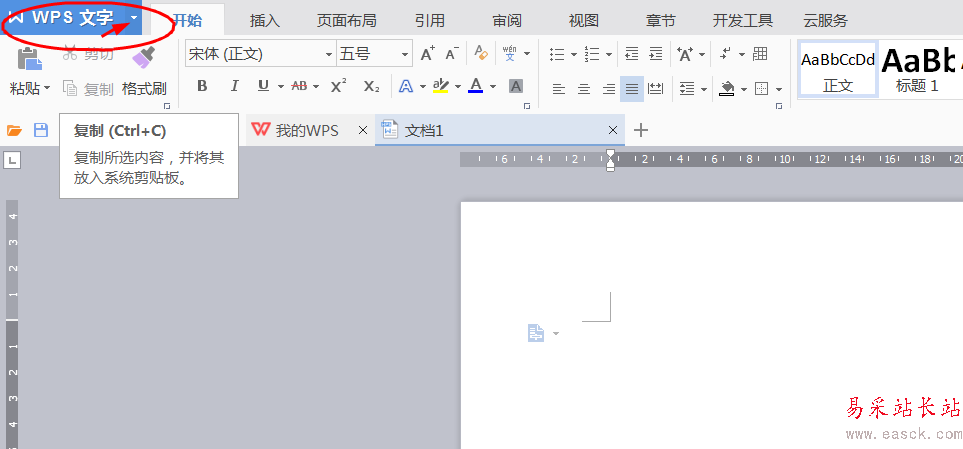Decrease font size with A- icon
Image resolution: width=963 pixels, height=449 pixels.
[452, 54]
